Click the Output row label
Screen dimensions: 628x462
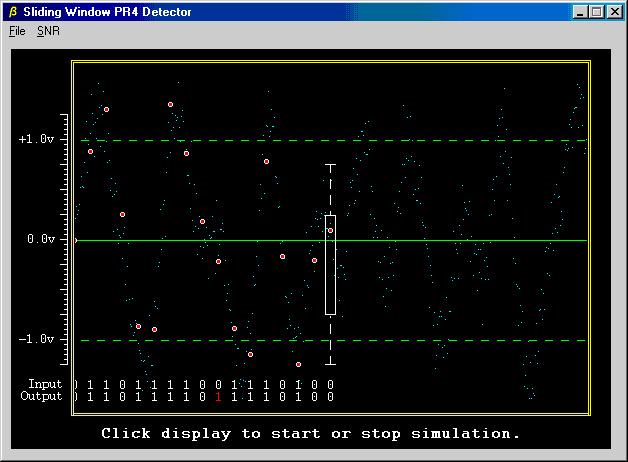point(41,396)
